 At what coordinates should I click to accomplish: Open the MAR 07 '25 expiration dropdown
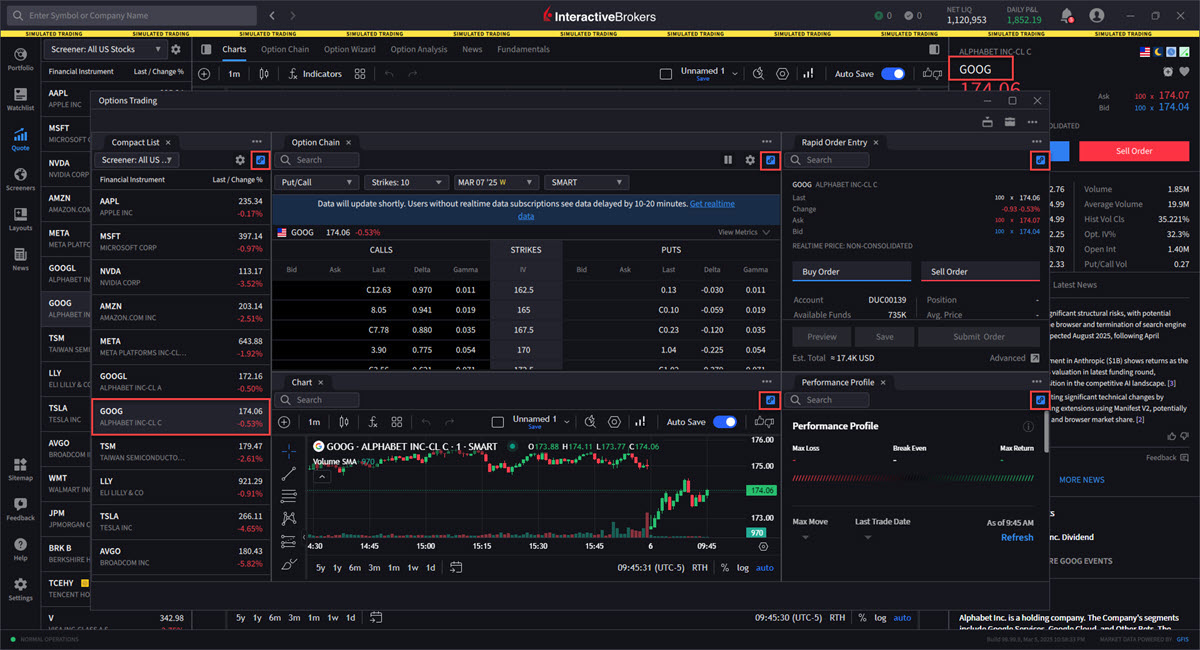(x=495, y=183)
